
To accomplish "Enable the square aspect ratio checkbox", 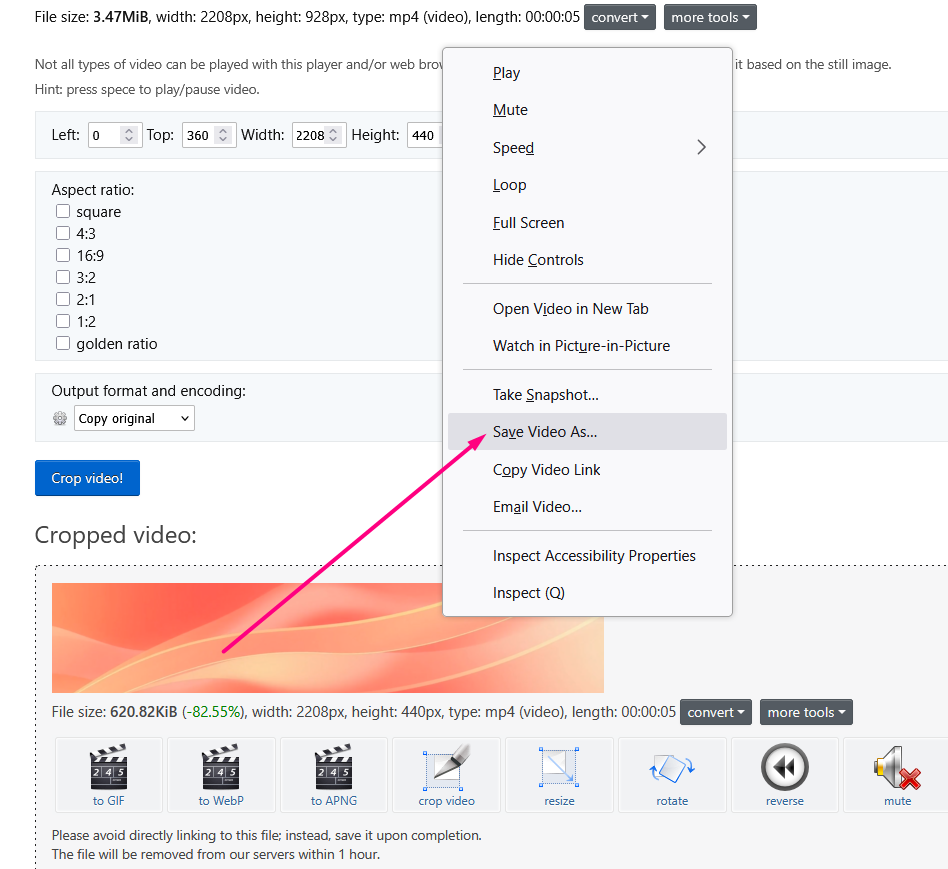I will pos(63,211).
